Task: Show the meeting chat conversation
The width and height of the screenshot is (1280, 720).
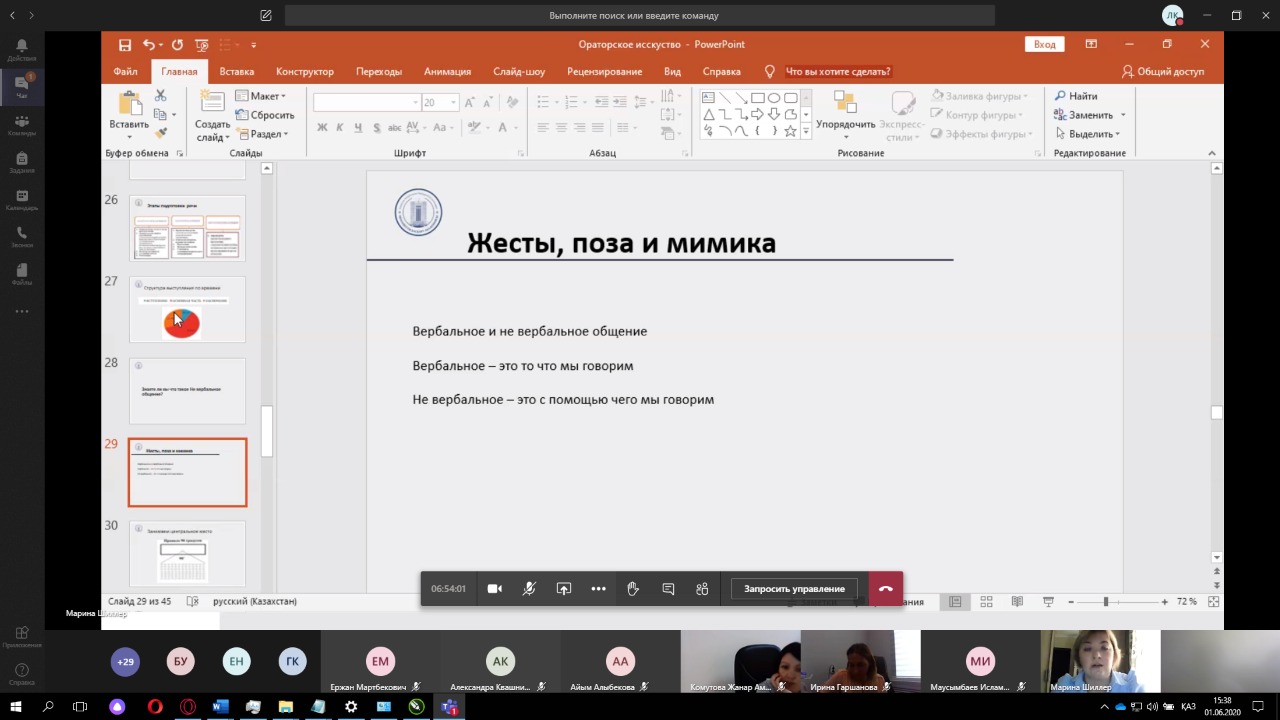Action: (x=668, y=589)
